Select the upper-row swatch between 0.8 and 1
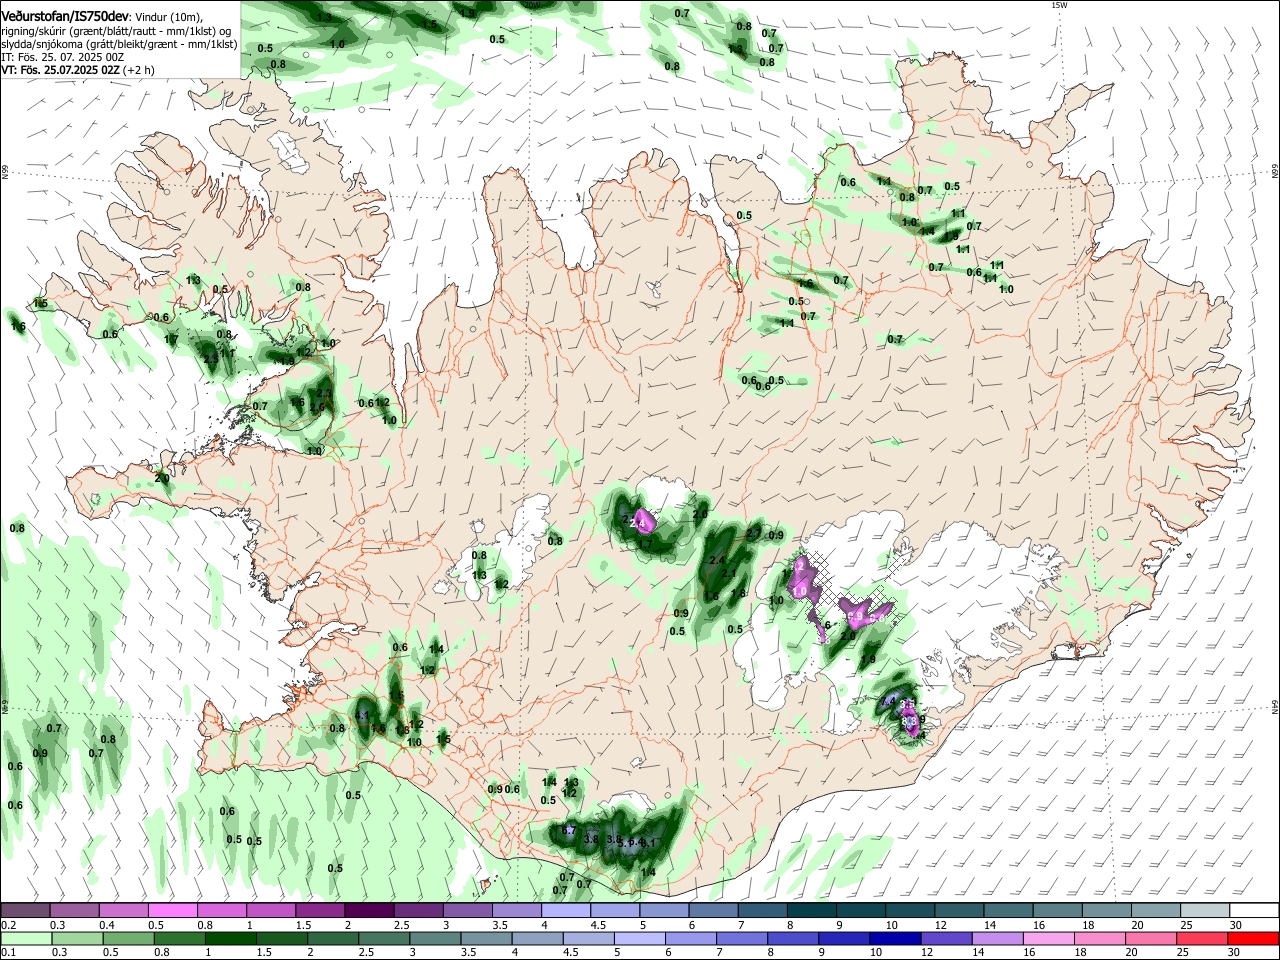This screenshot has width=1280, height=960. [221, 910]
